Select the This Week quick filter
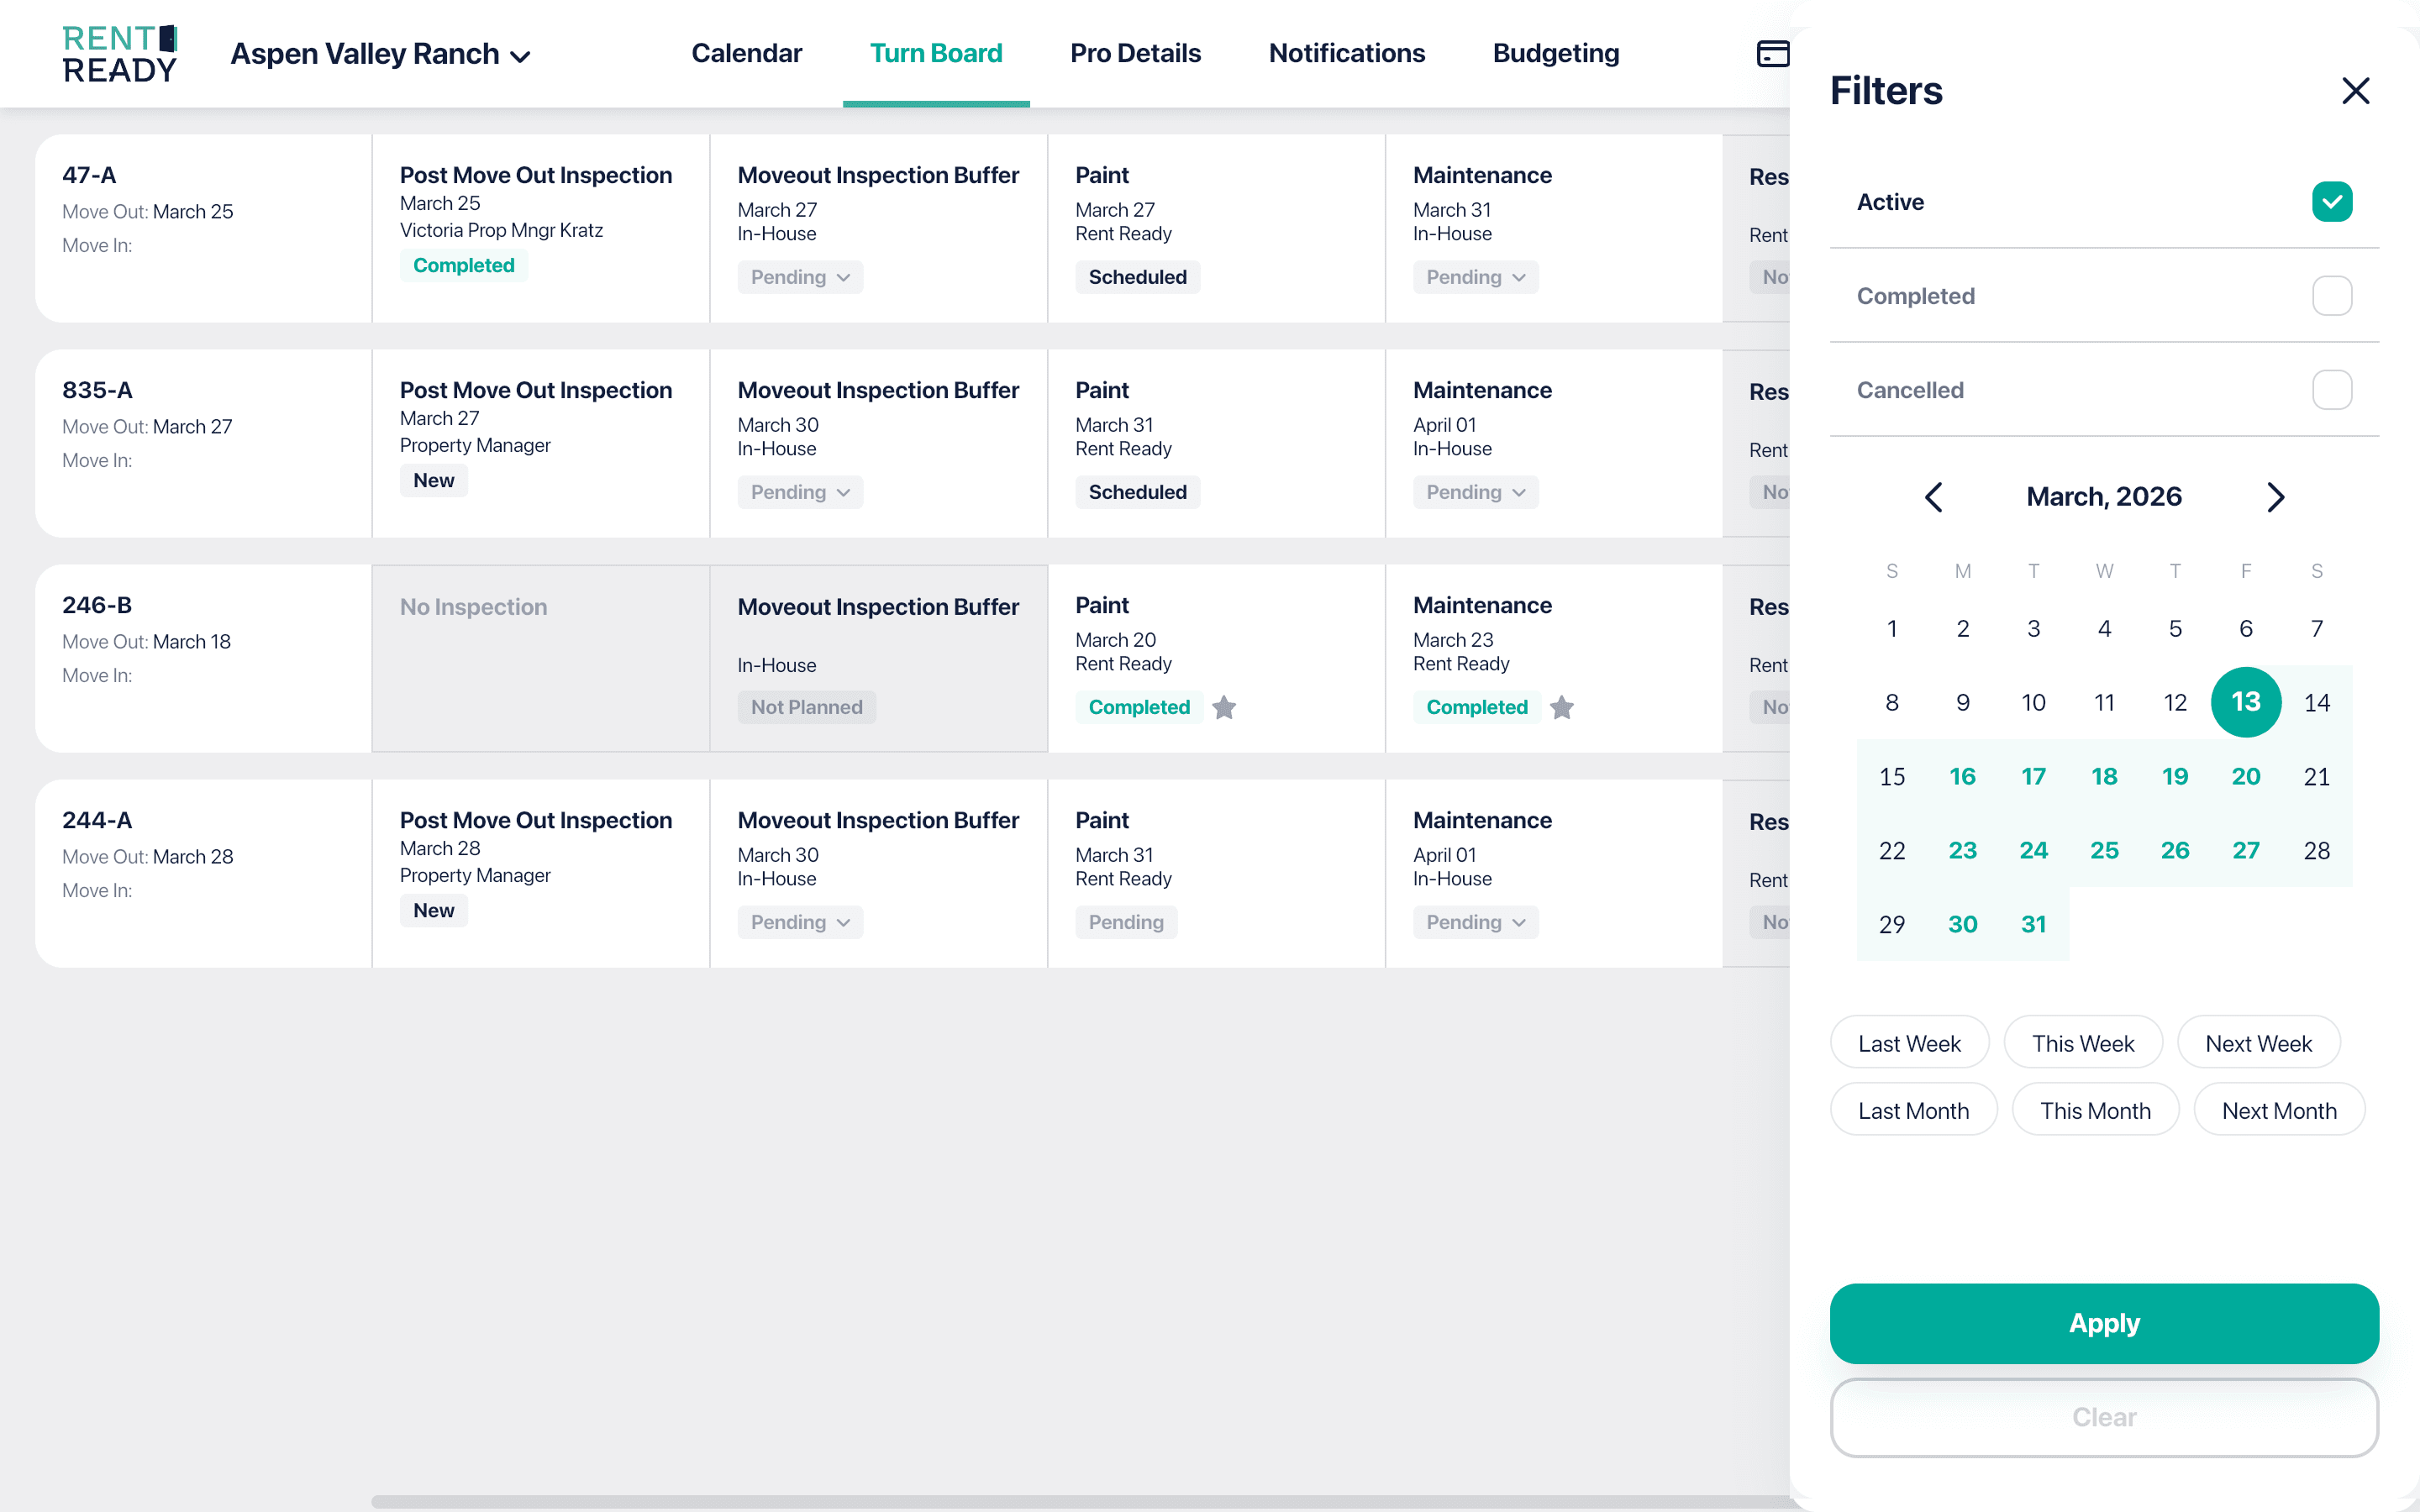 2083,1042
